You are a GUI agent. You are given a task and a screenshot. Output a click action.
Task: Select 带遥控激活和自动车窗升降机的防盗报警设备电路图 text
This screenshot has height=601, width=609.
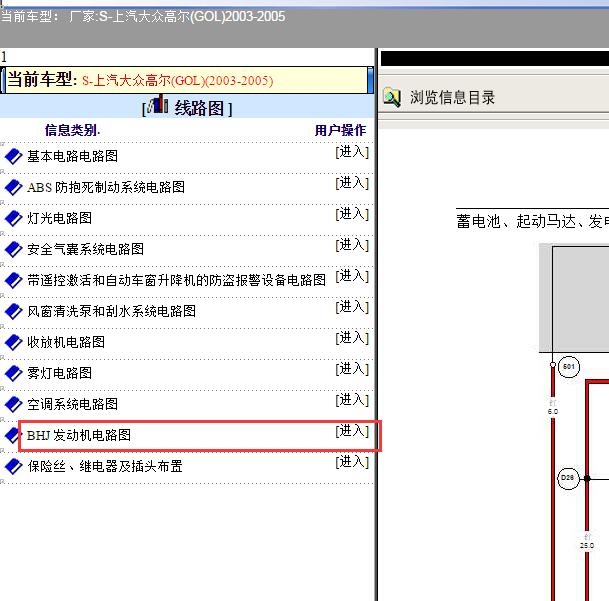176,280
